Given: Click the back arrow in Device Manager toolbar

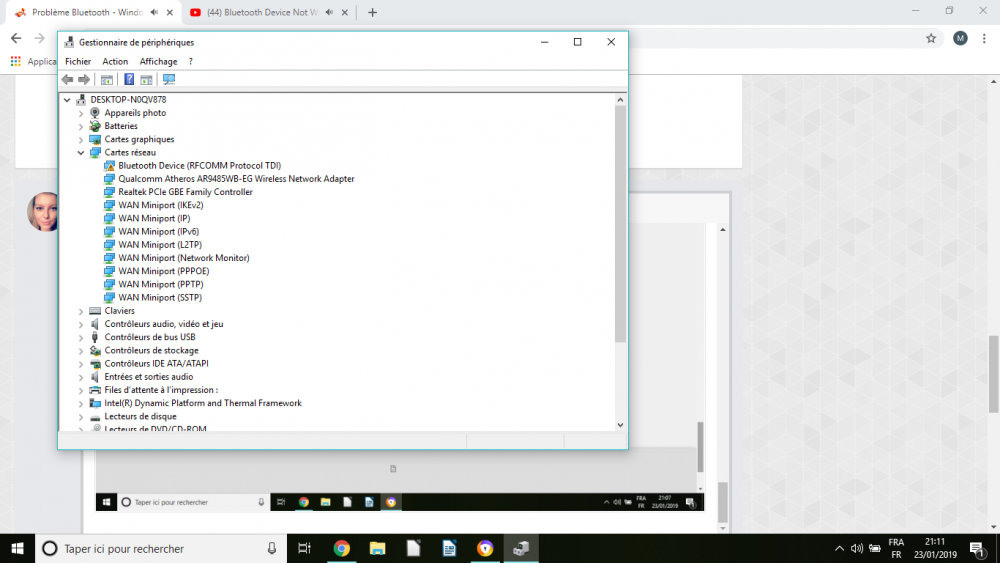Looking at the screenshot, I should click(x=67, y=80).
